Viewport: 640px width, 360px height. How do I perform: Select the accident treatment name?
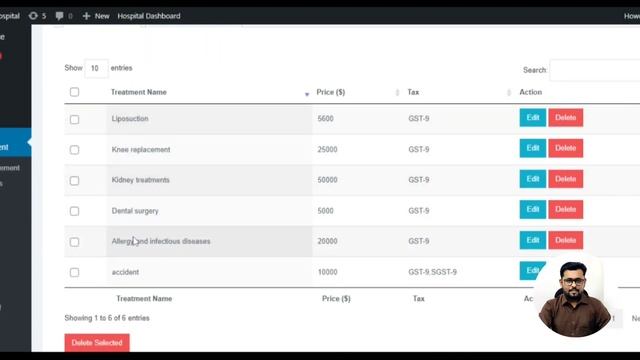pyautogui.click(x=125, y=272)
